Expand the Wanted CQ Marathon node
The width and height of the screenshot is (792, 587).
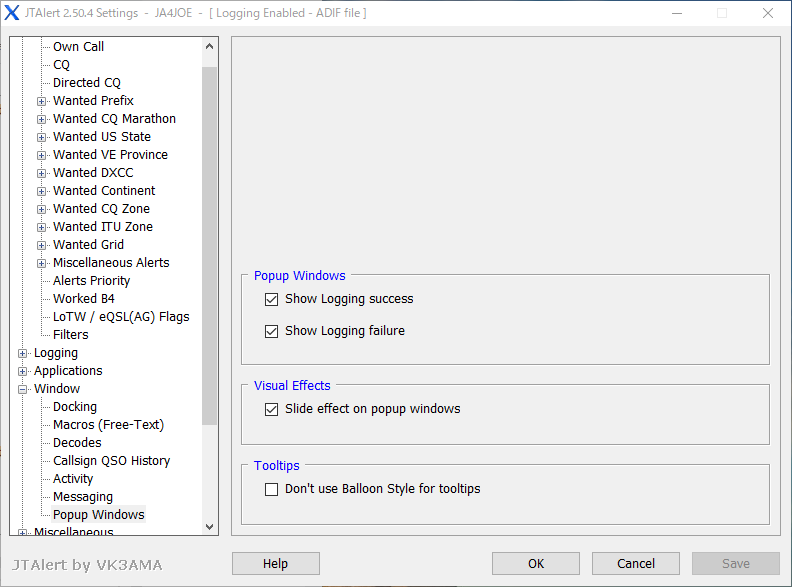pos(41,119)
